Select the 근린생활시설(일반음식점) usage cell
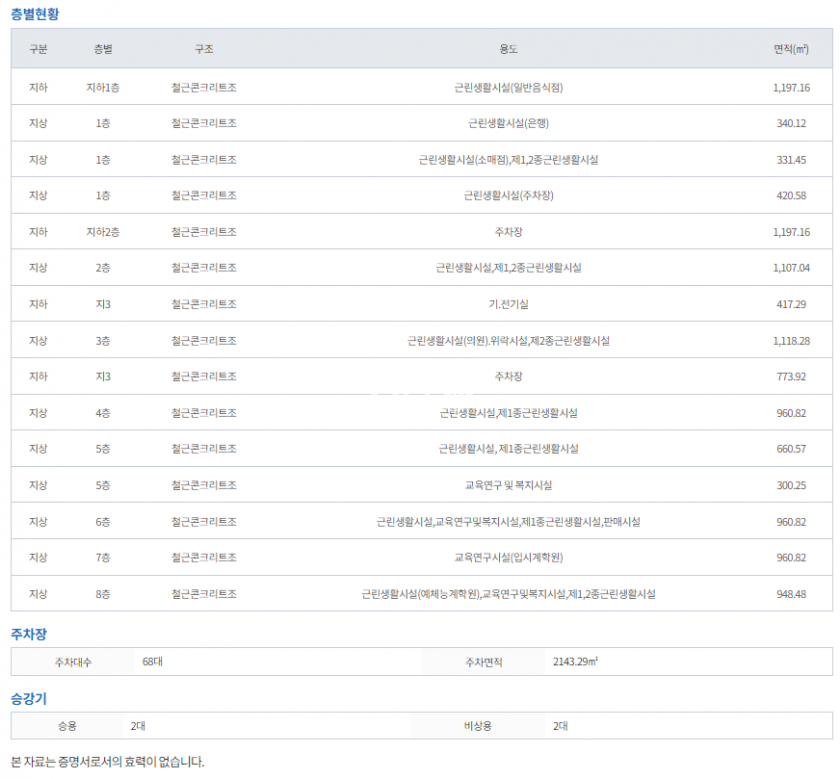 pos(508,88)
